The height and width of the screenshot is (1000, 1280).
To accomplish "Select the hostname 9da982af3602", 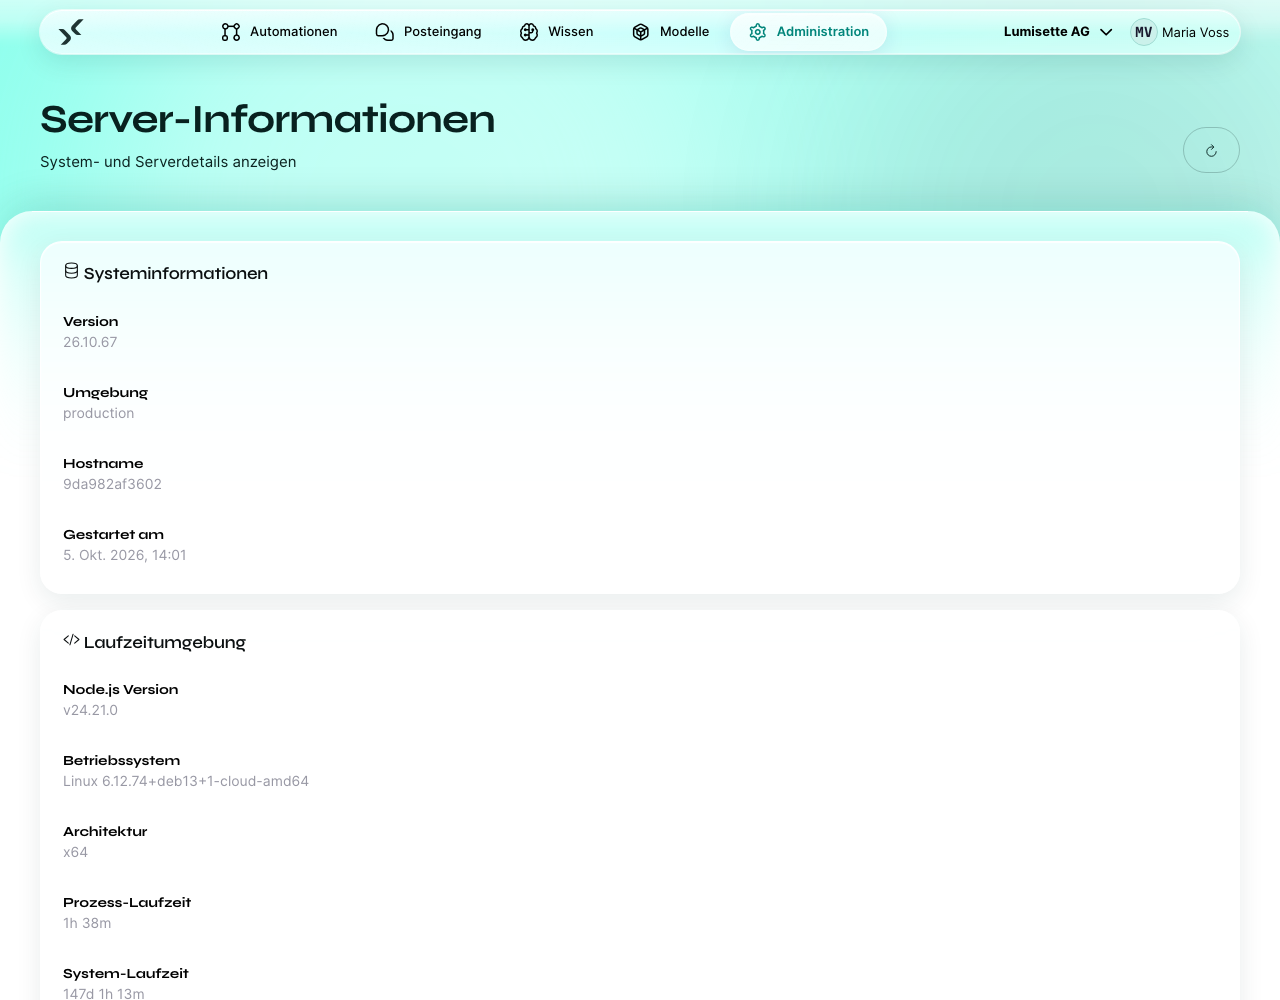I will pyautogui.click(x=112, y=484).
